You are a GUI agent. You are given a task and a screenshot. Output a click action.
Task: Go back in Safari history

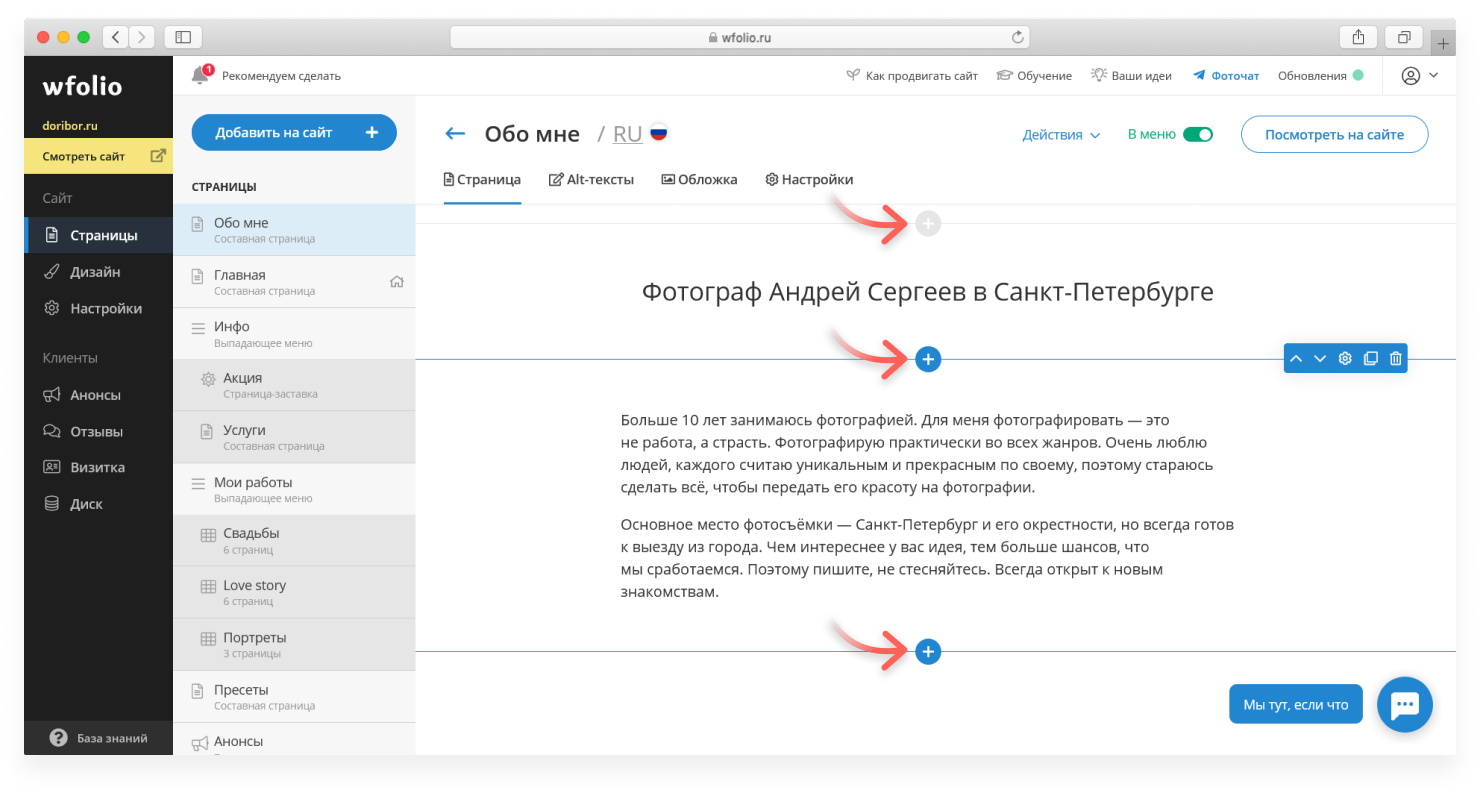(115, 37)
